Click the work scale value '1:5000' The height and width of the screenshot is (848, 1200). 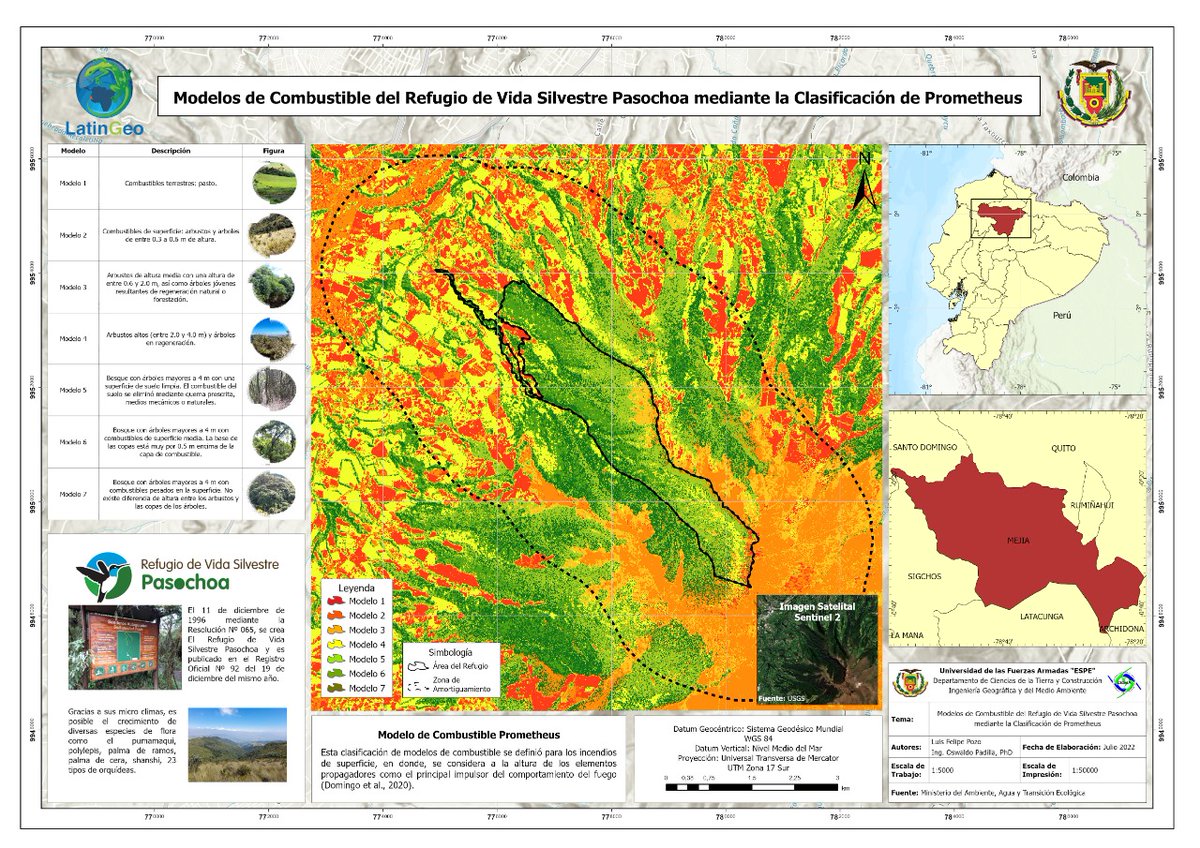[x=944, y=771]
